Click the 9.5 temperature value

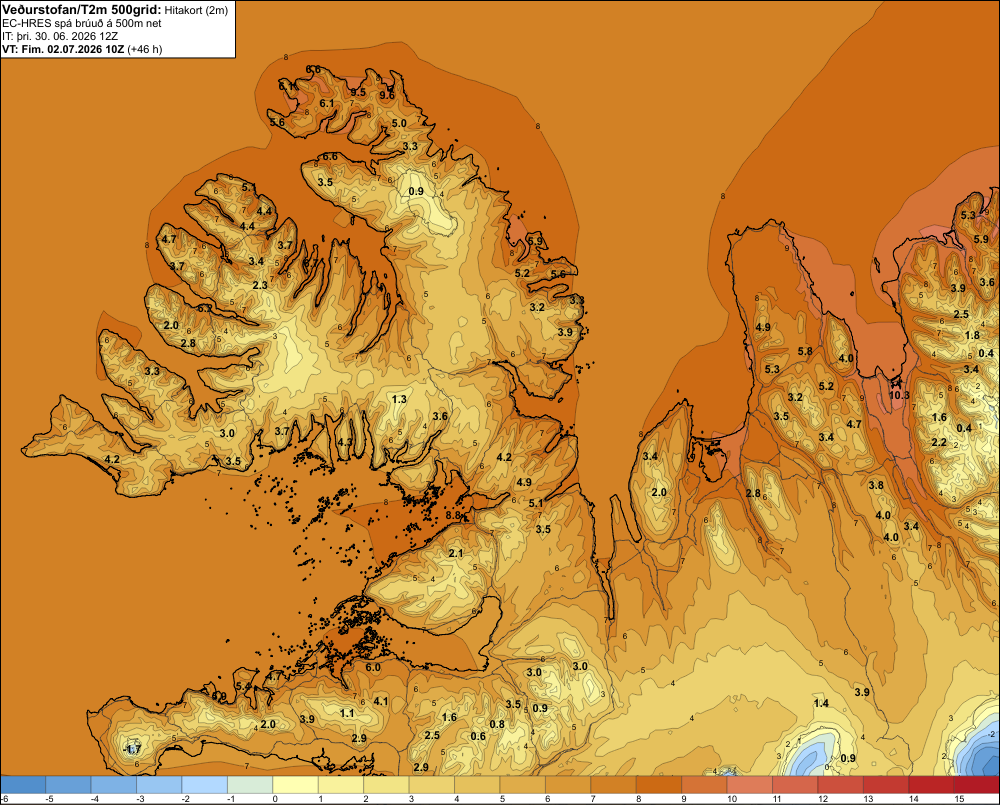[358, 92]
